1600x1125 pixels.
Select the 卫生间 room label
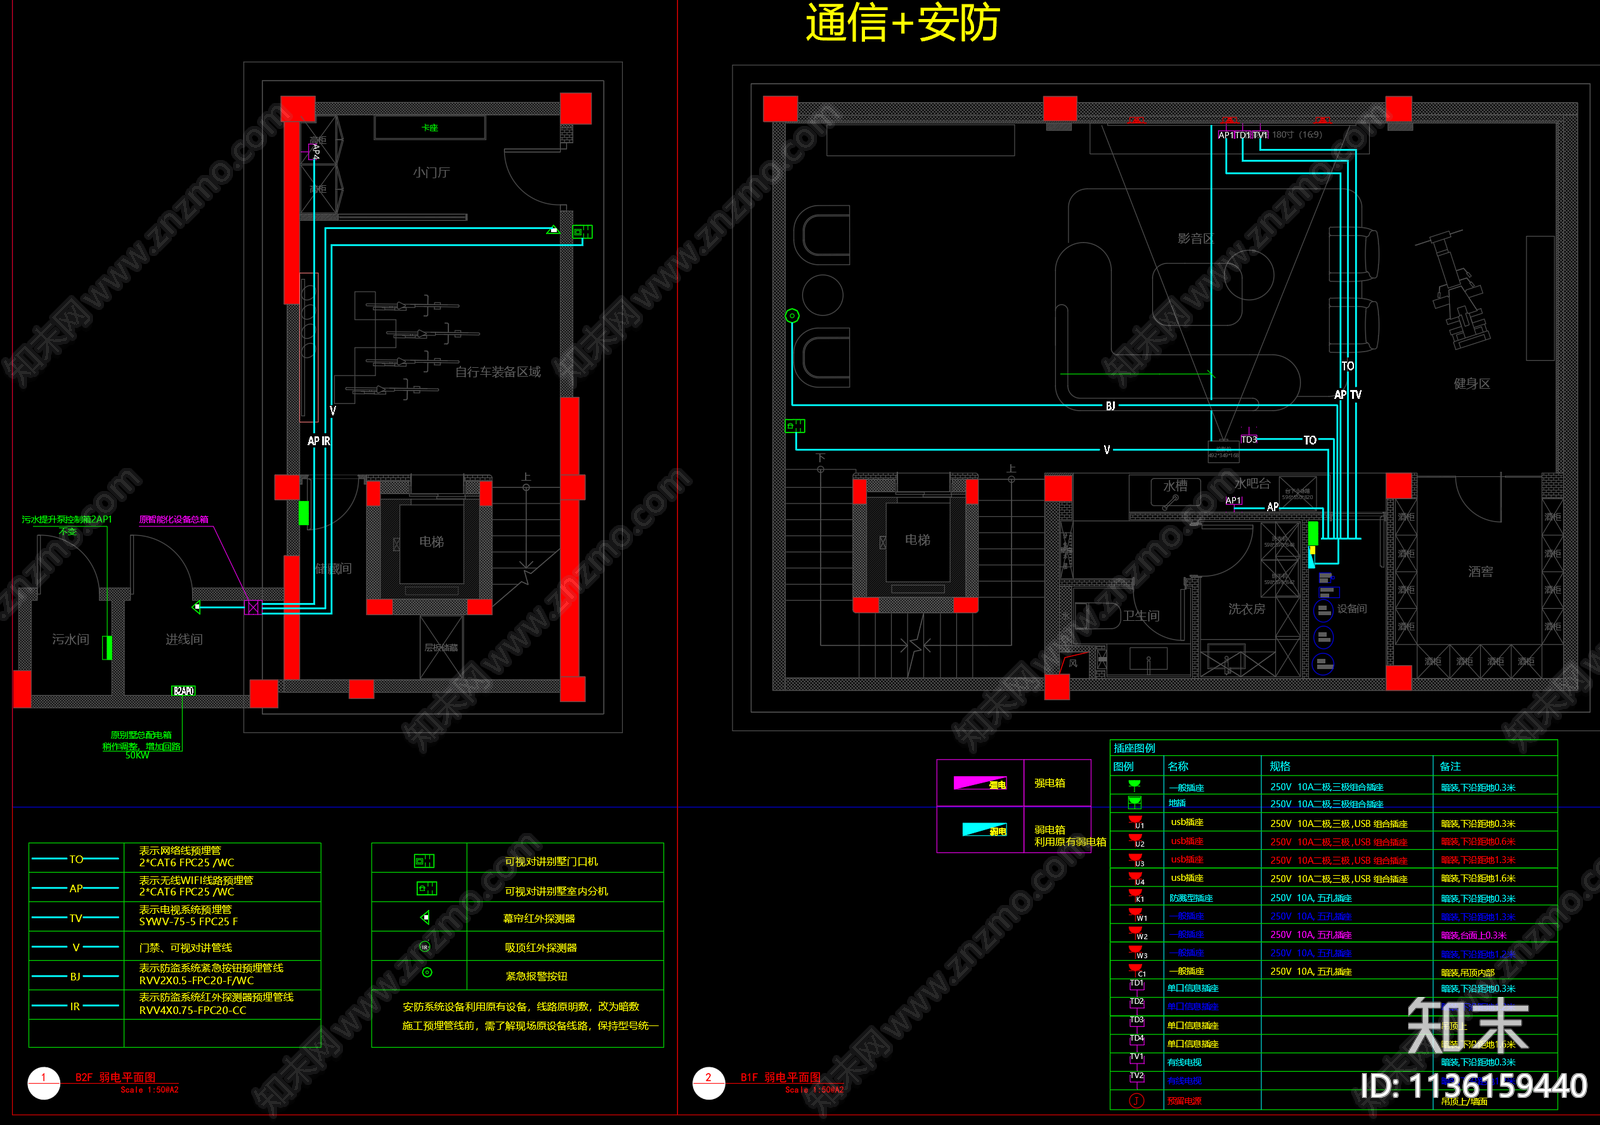(x=1141, y=616)
